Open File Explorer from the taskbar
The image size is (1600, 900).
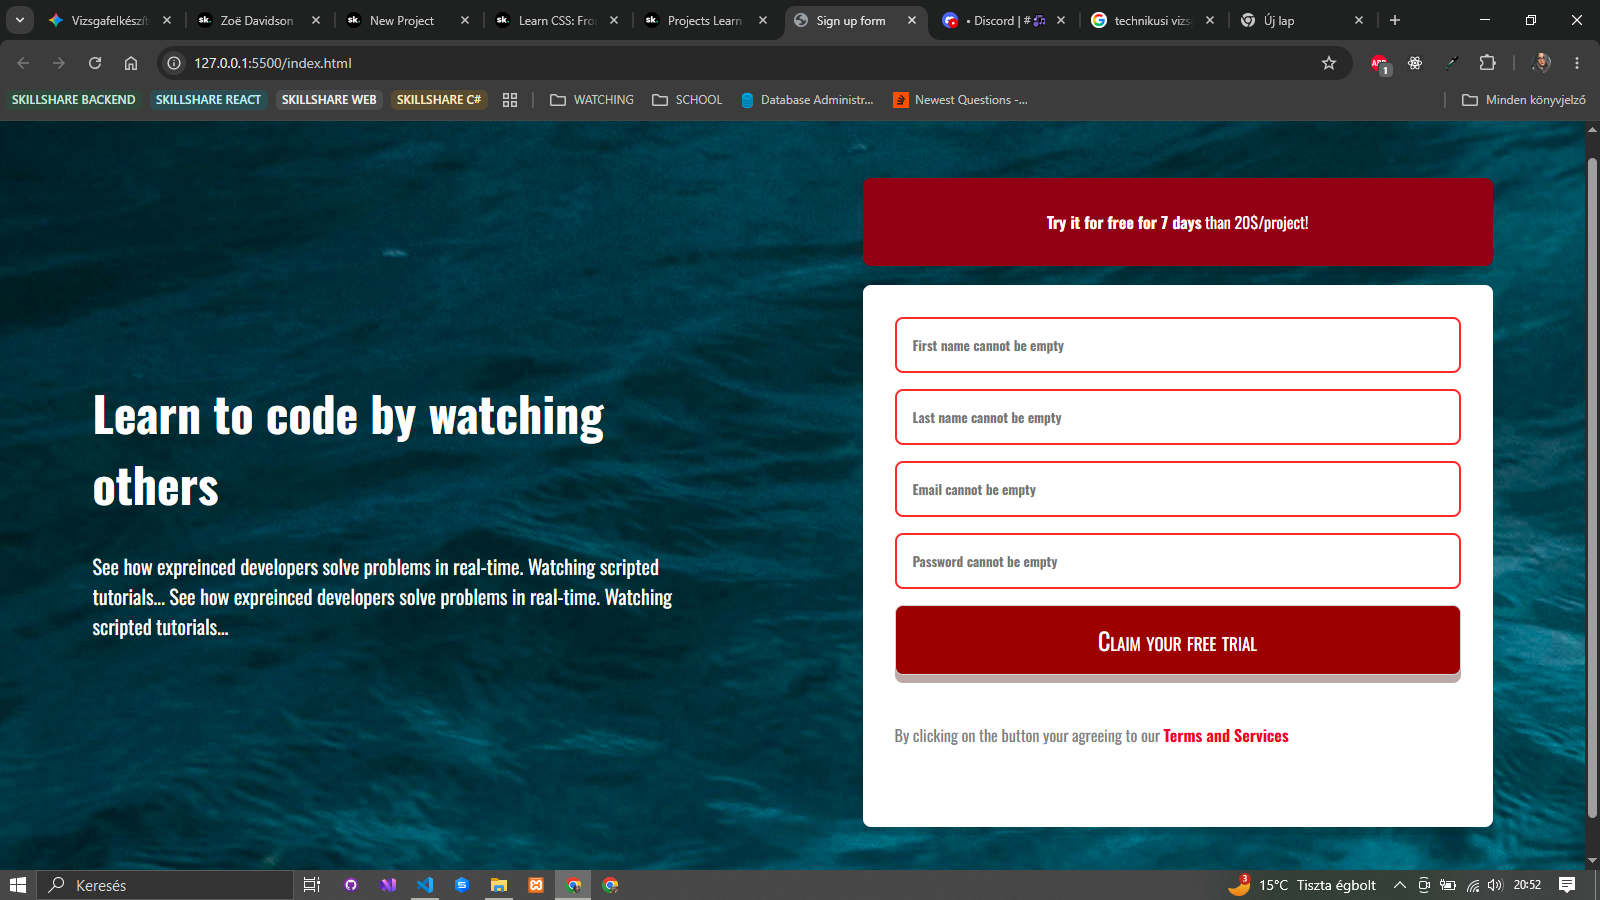499,885
